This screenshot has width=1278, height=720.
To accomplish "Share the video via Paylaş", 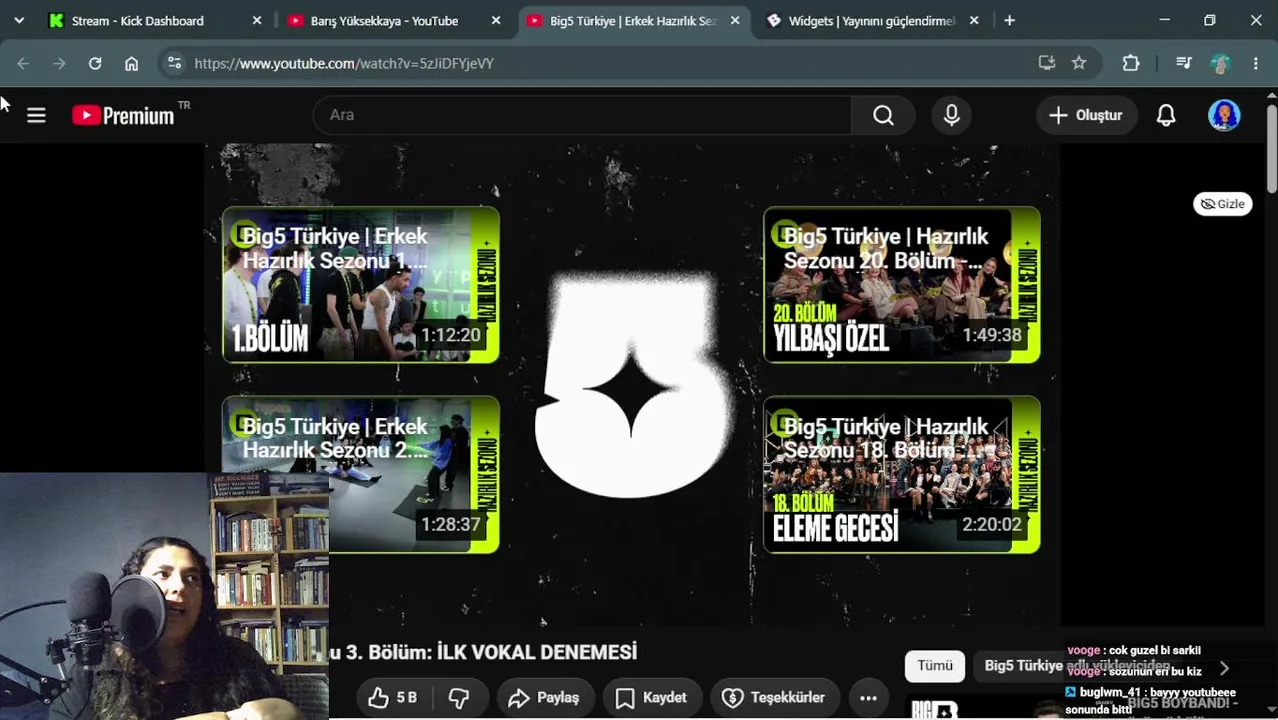I will [x=545, y=697].
